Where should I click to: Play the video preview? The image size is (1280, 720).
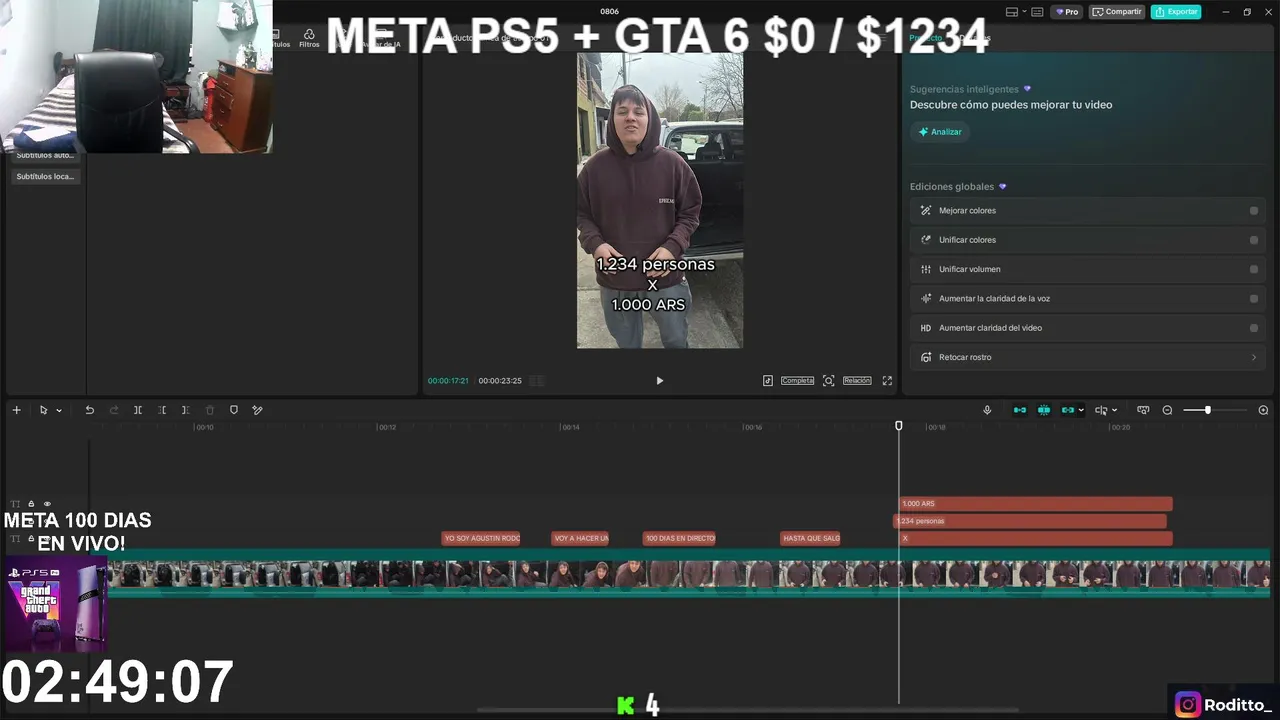coord(659,381)
